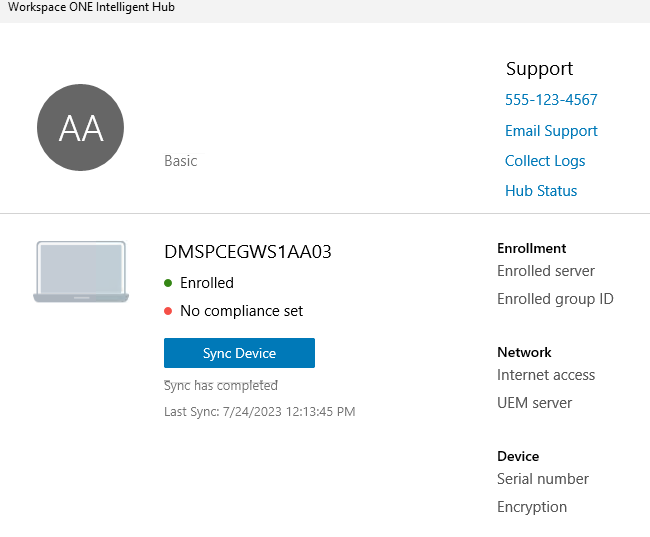
Task: Open the Hub Status link
Action: [541, 191]
